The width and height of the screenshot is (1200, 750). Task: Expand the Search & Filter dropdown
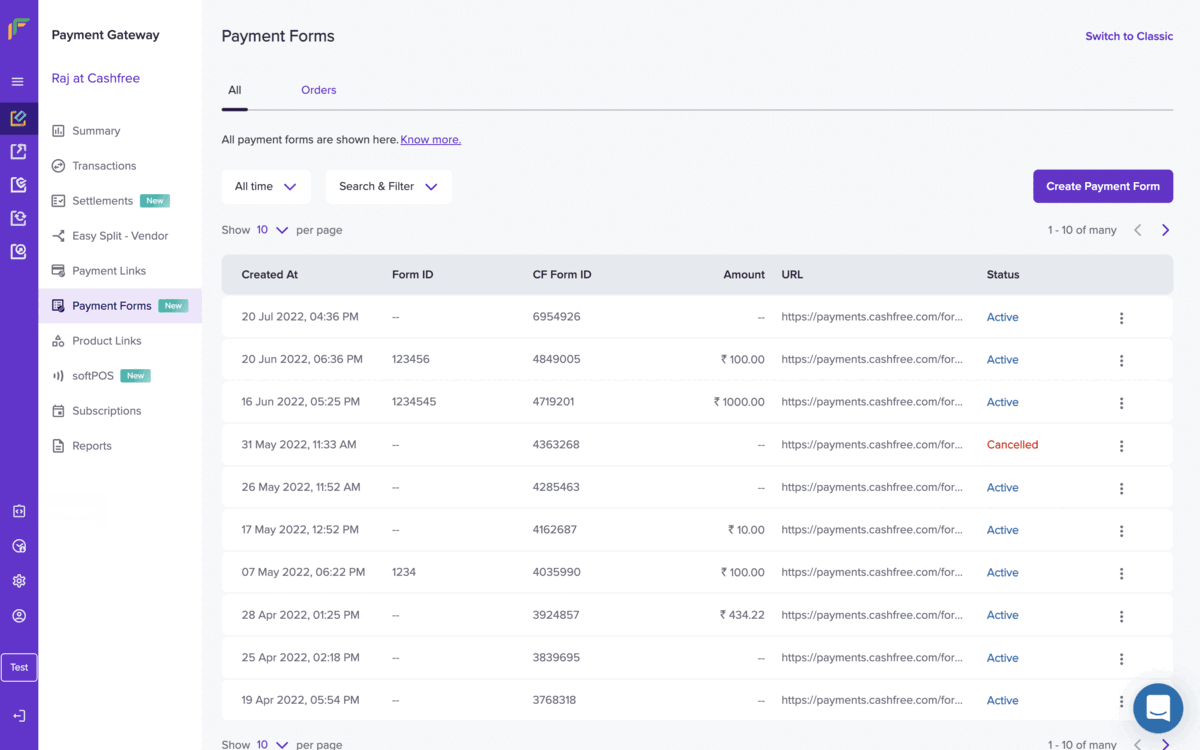[389, 187]
